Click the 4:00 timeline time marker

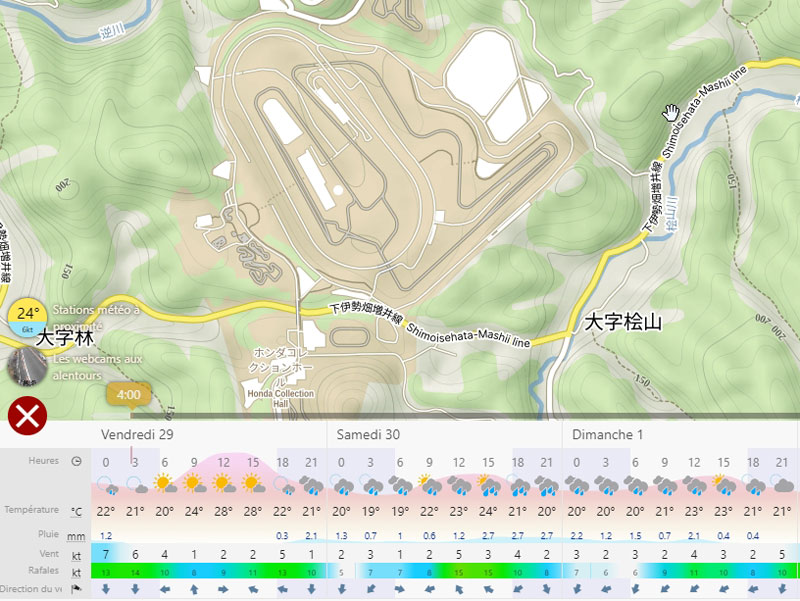(128, 395)
